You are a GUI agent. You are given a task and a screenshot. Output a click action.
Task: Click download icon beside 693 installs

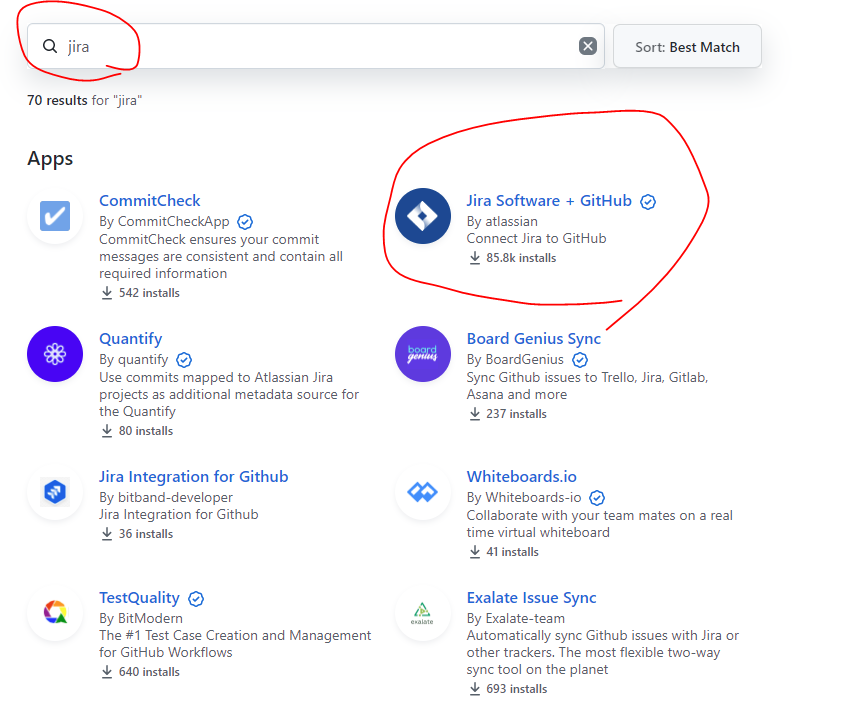(x=475, y=688)
